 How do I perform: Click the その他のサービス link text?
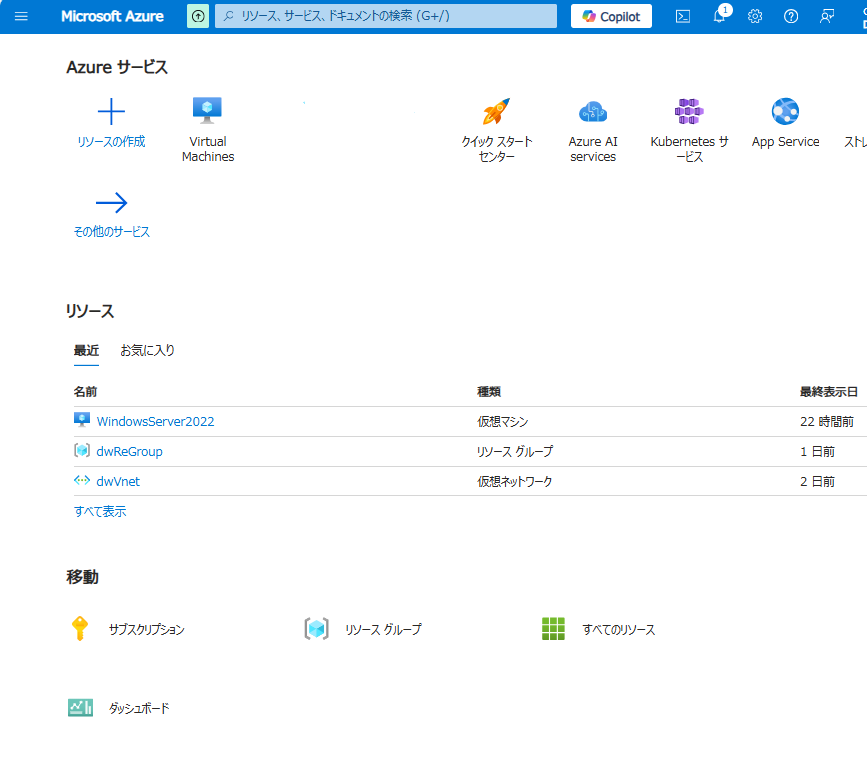pos(112,232)
